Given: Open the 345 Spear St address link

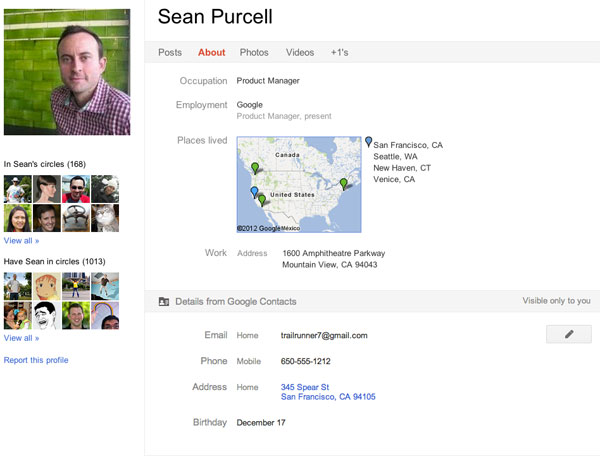Looking at the screenshot, I should pyautogui.click(x=305, y=387).
